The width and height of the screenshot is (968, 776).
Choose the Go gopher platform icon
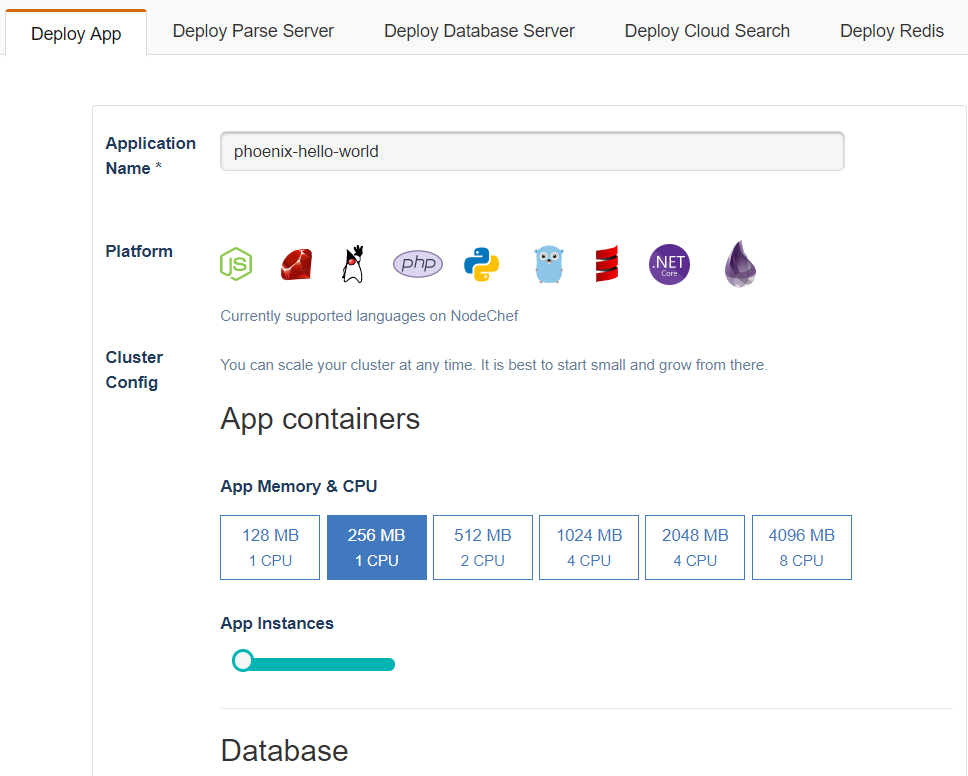click(548, 265)
